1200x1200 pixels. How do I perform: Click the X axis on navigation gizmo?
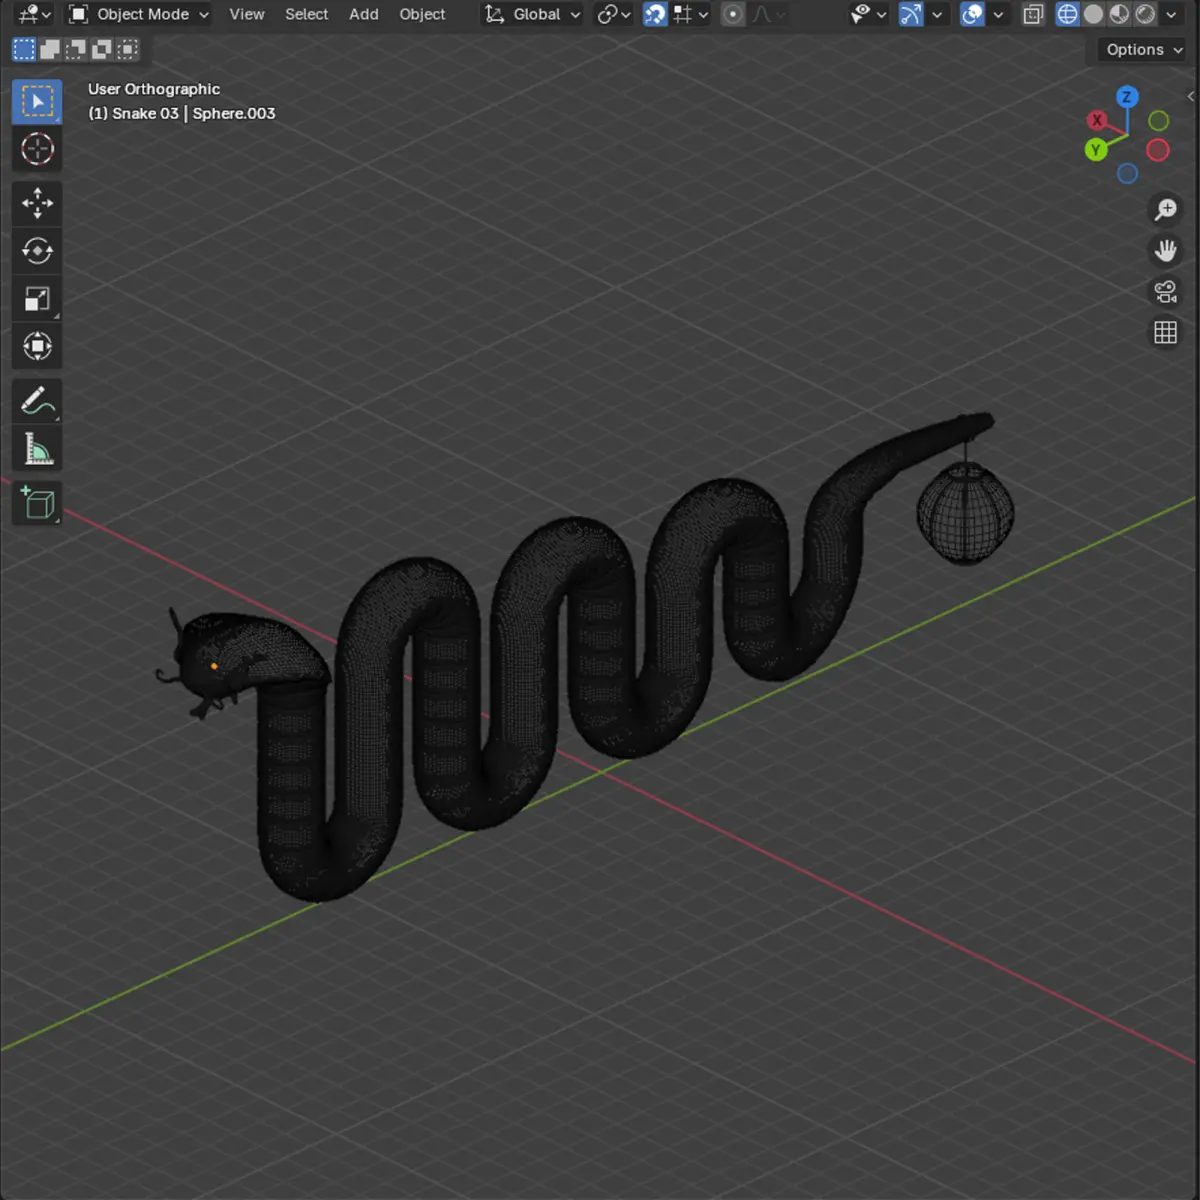pos(1097,120)
